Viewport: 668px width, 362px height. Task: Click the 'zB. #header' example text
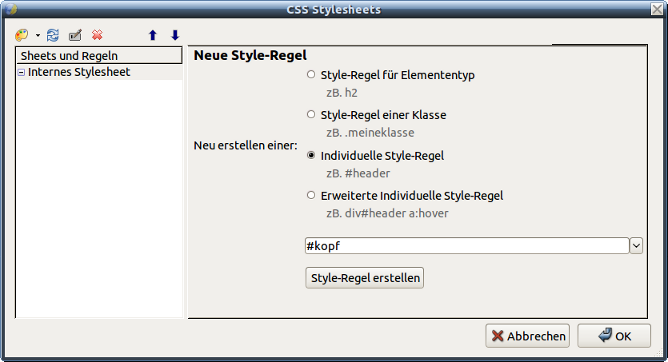(x=358, y=174)
